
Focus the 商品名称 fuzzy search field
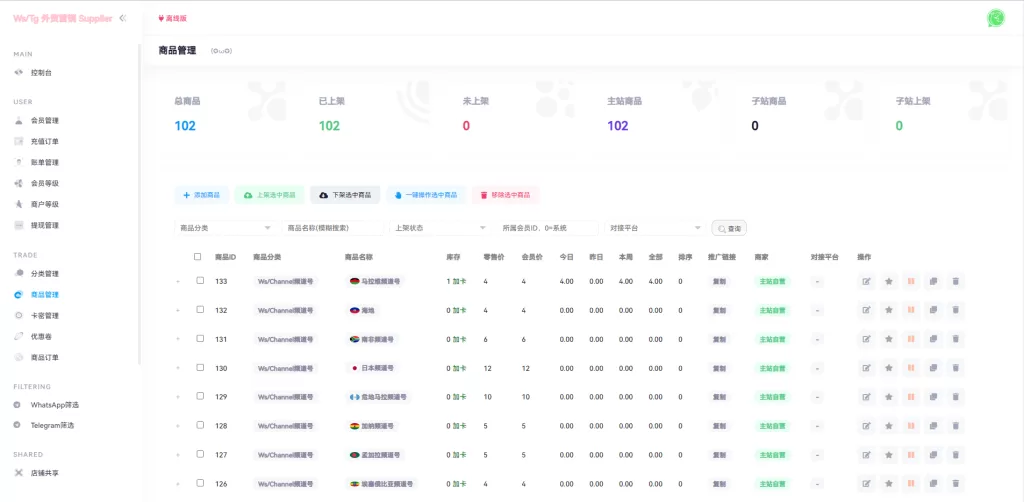[x=333, y=228]
